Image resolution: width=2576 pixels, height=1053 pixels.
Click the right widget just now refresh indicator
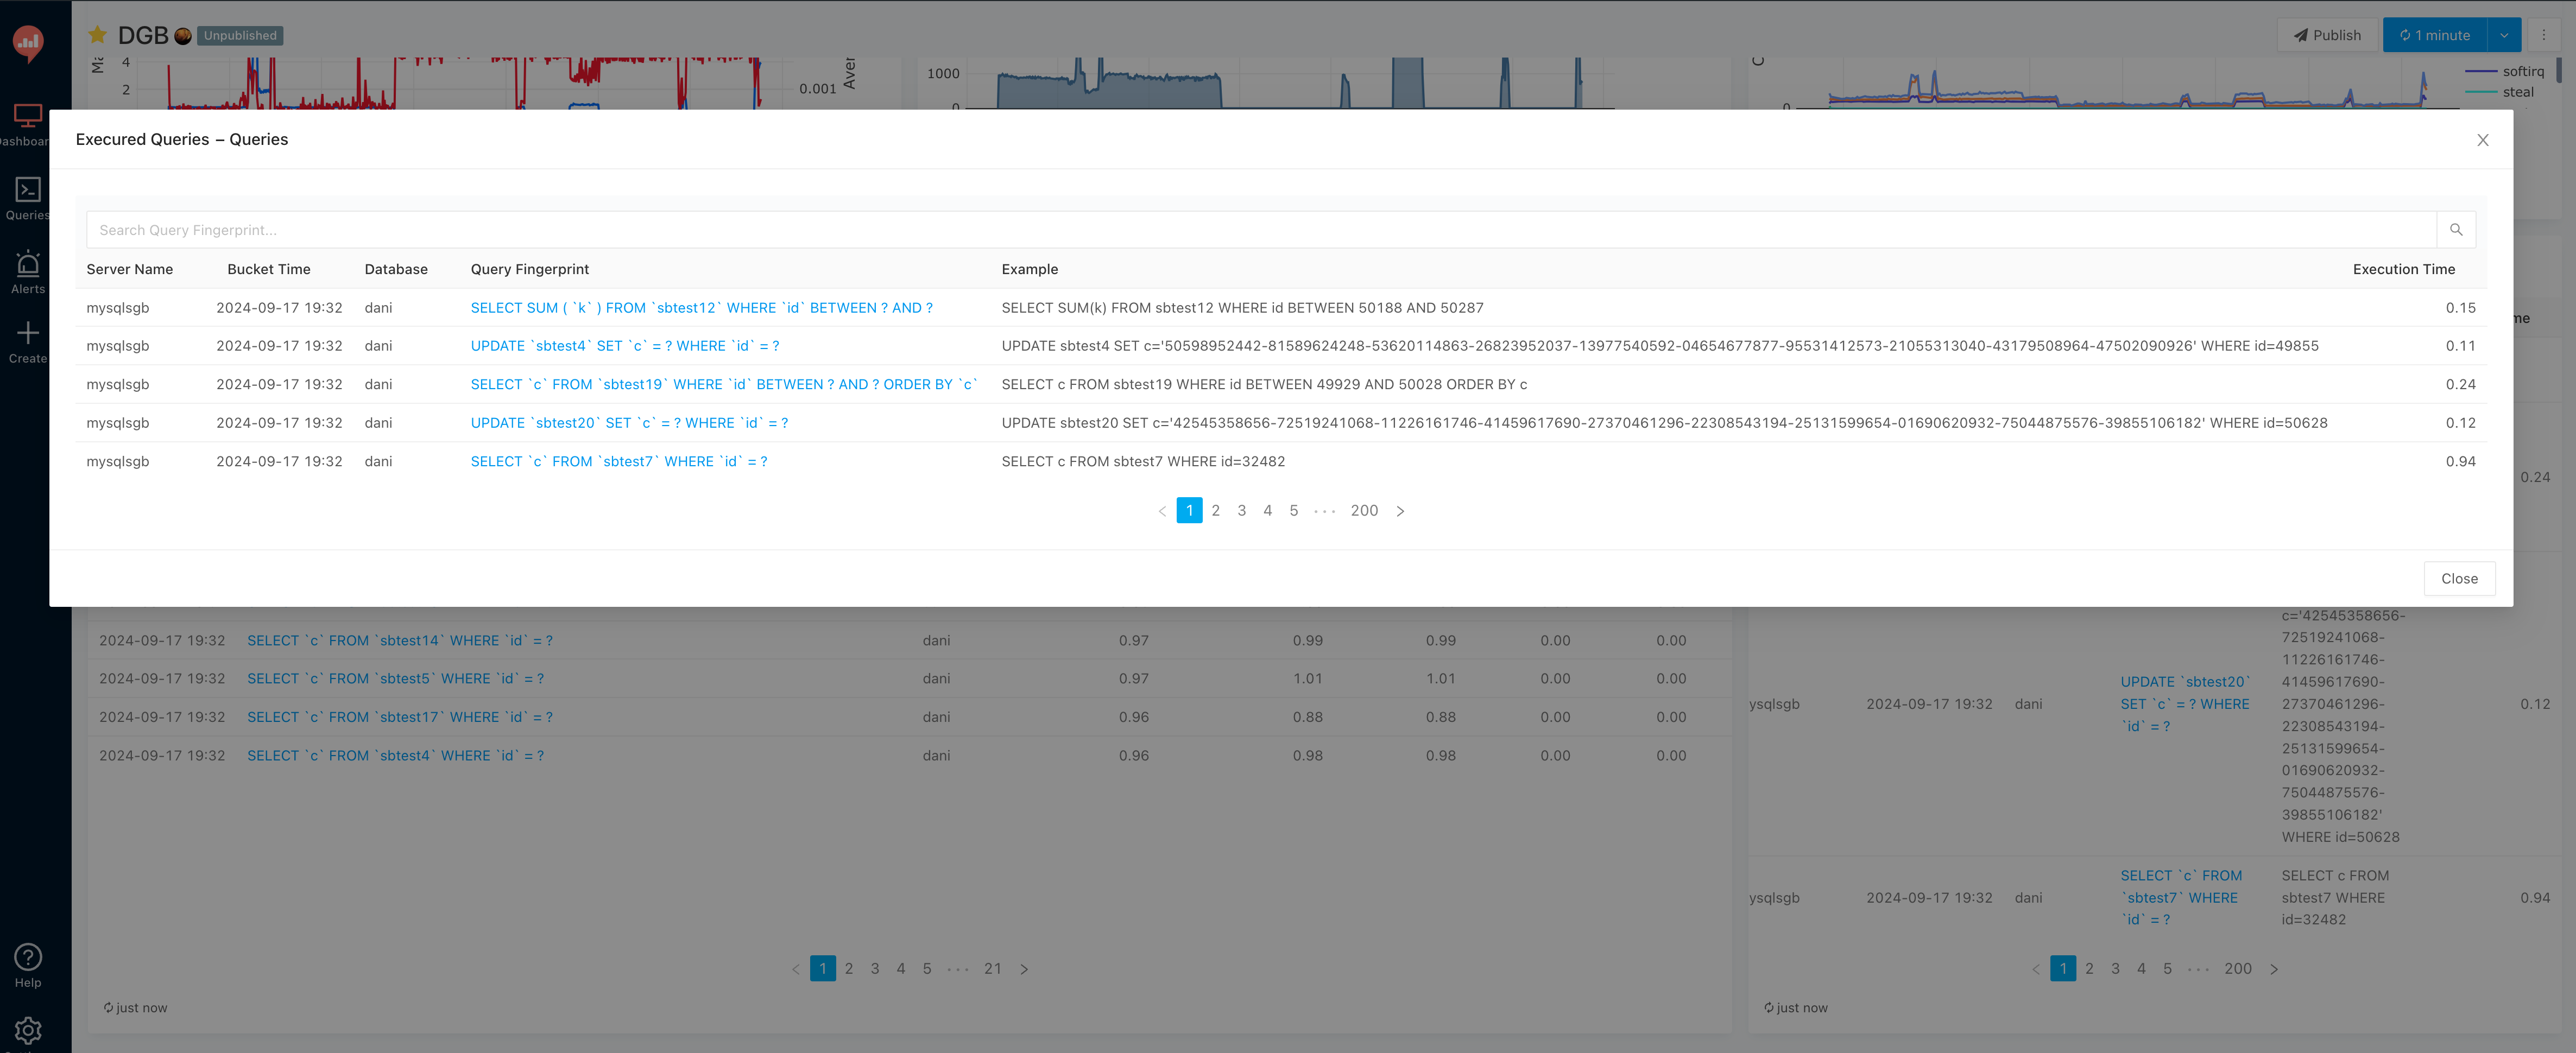point(1795,1008)
